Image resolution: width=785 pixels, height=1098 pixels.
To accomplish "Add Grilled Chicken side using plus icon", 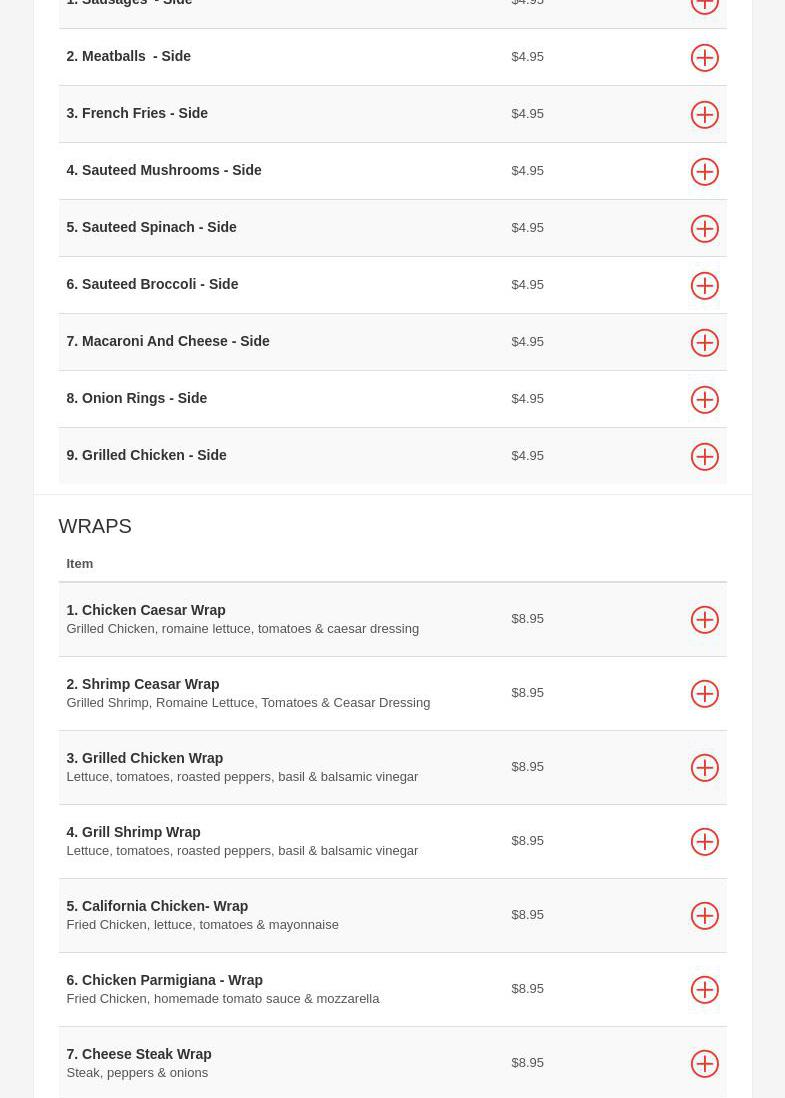I will [705, 457].
